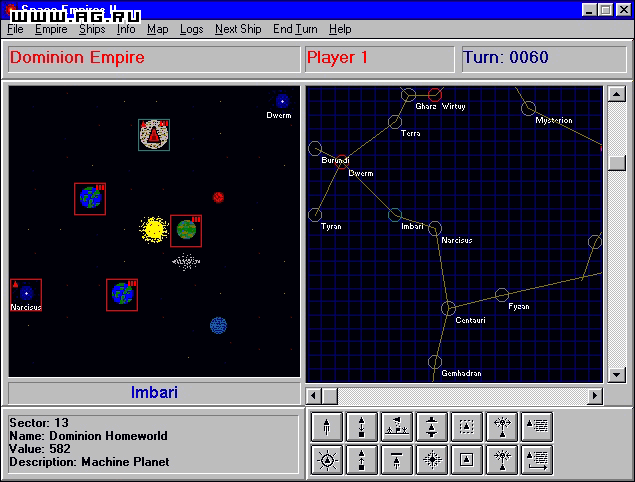Open the Map menu
The image size is (635, 482).
(x=158, y=29)
